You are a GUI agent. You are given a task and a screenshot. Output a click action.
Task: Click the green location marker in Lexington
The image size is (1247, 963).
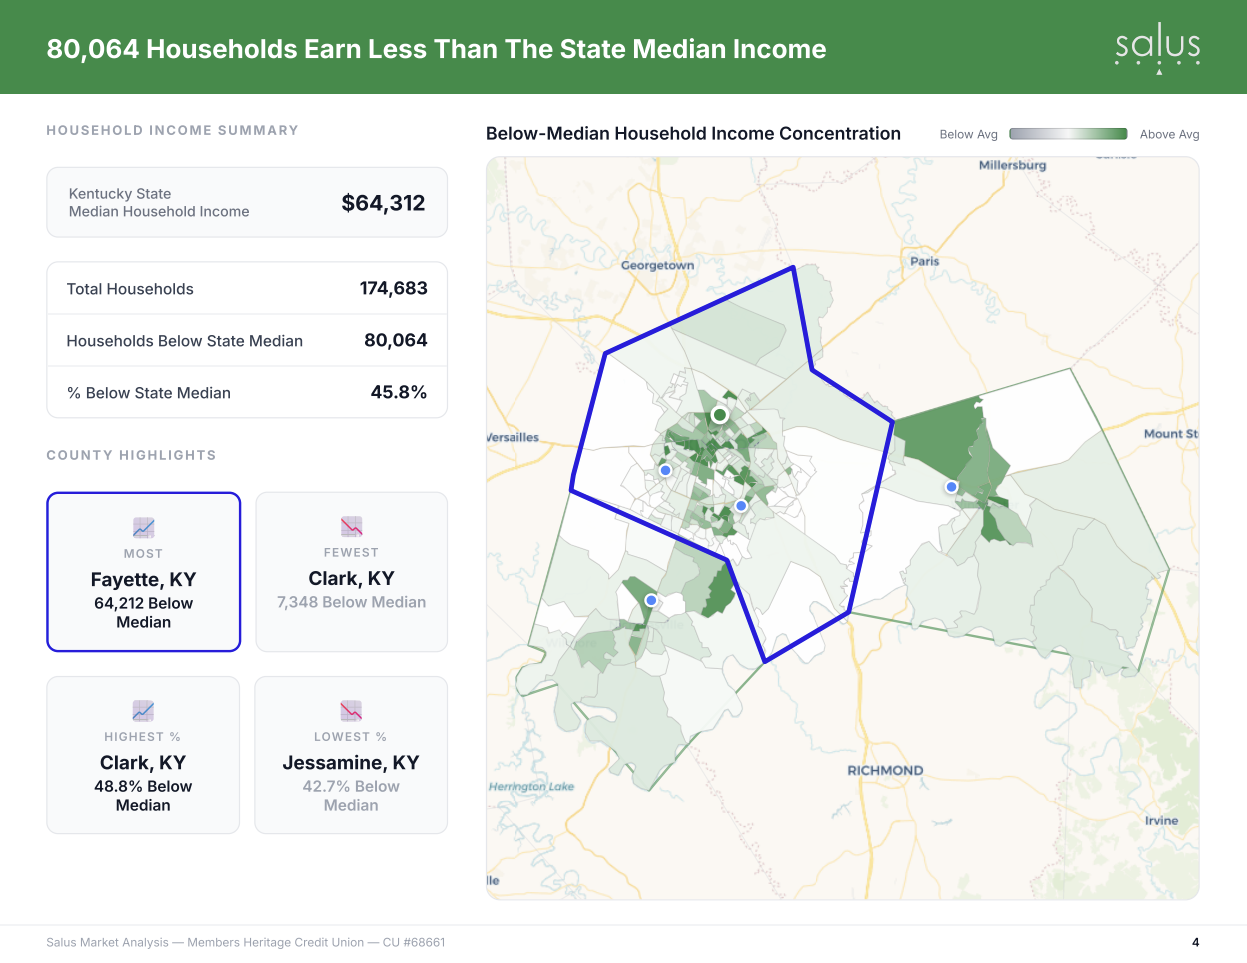pos(719,414)
